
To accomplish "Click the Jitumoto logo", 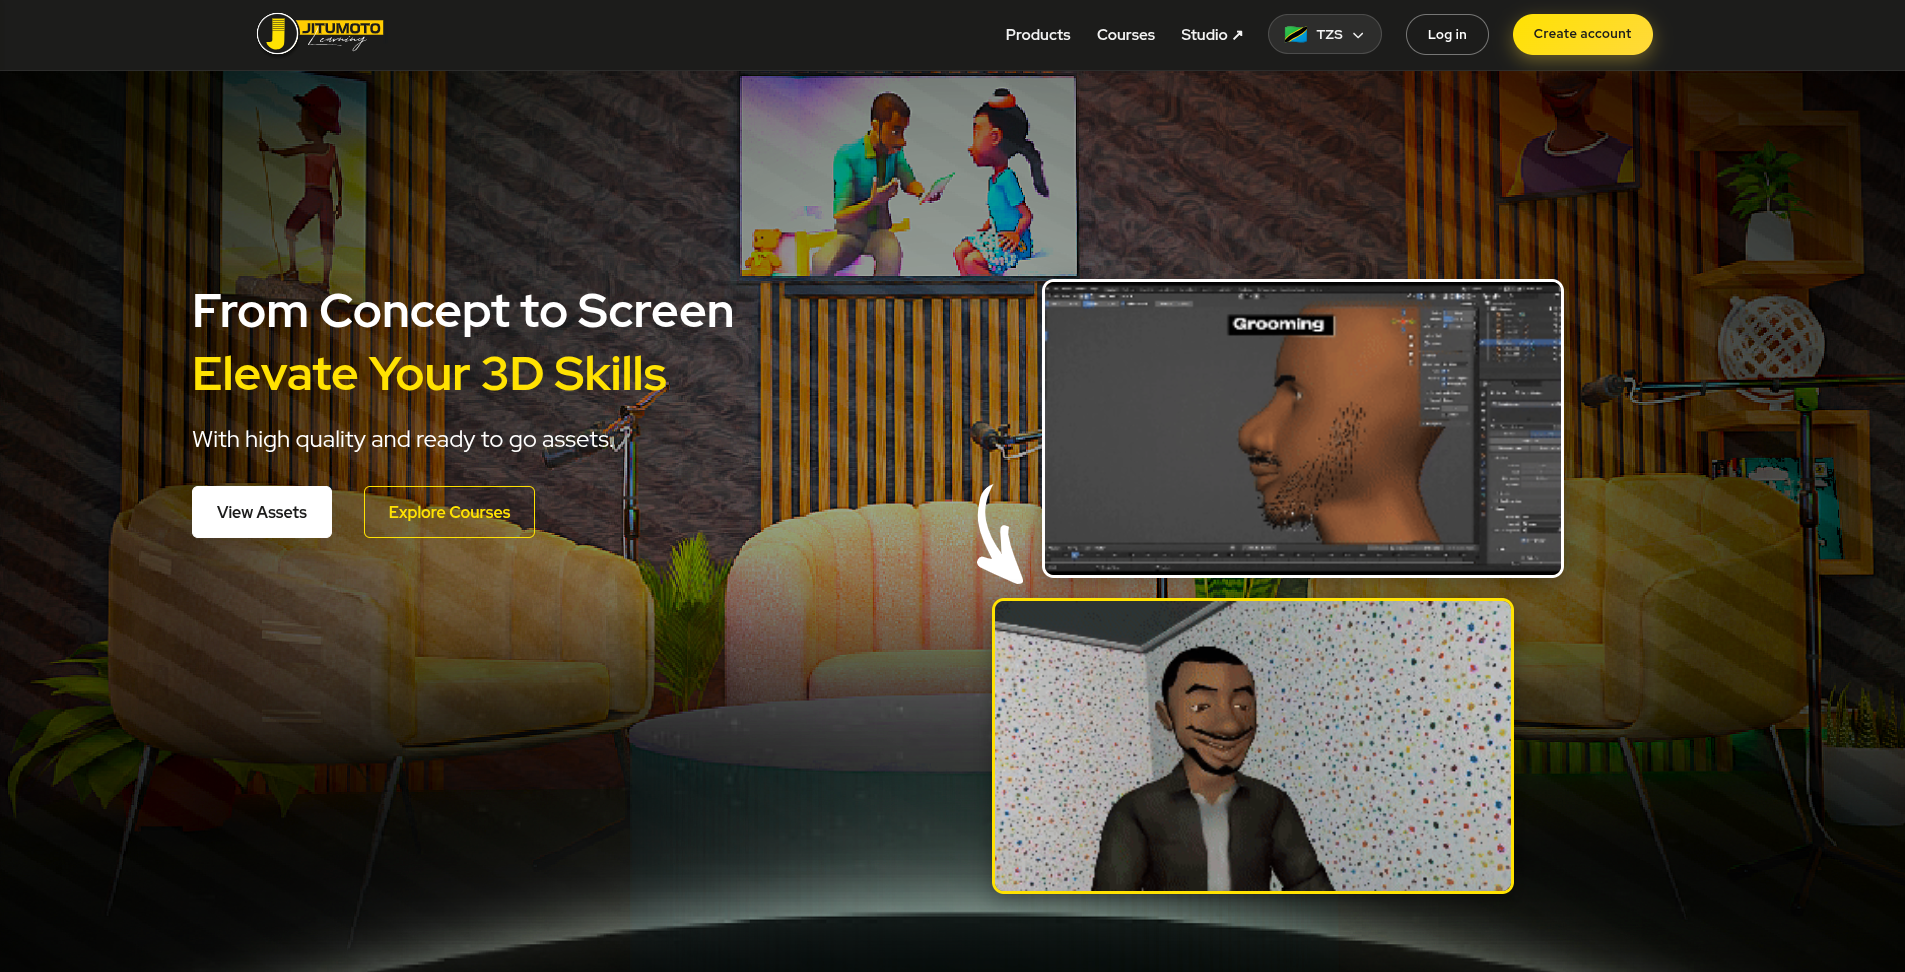I will click(x=318, y=33).
